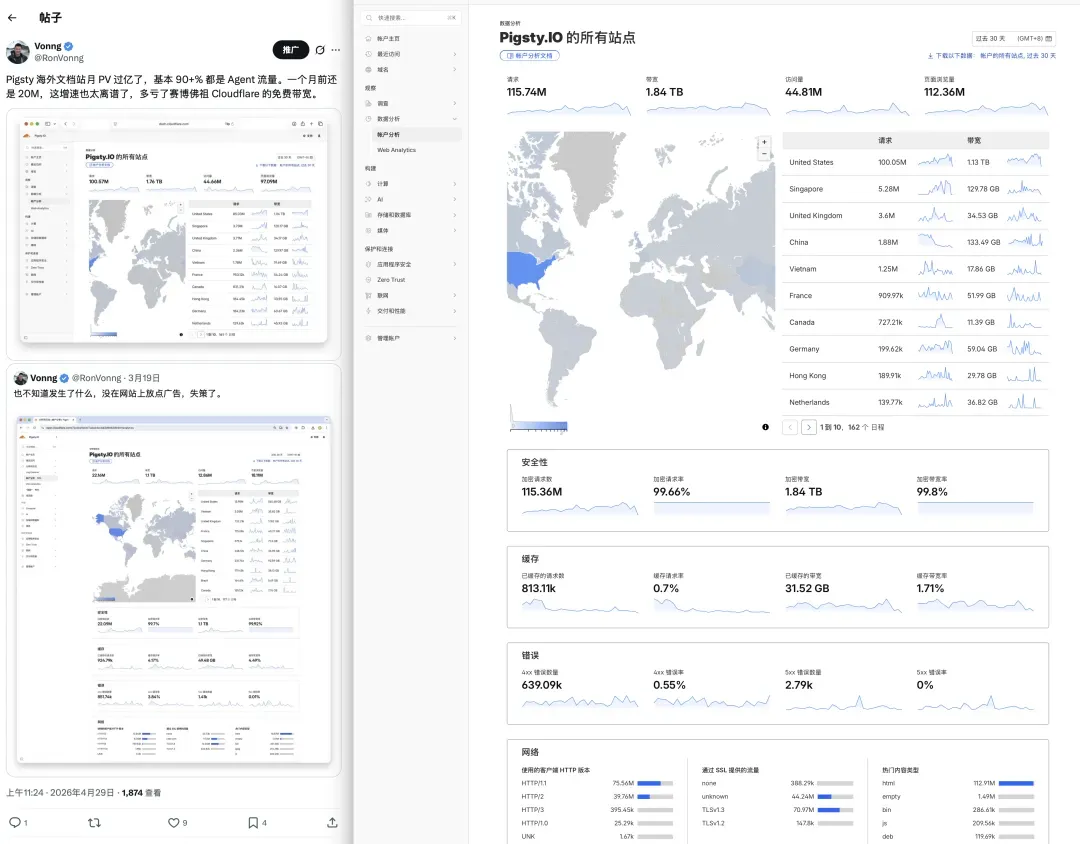Click the 639.09k 4xx errors value
The image size is (1080, 844).
[541, 685]
